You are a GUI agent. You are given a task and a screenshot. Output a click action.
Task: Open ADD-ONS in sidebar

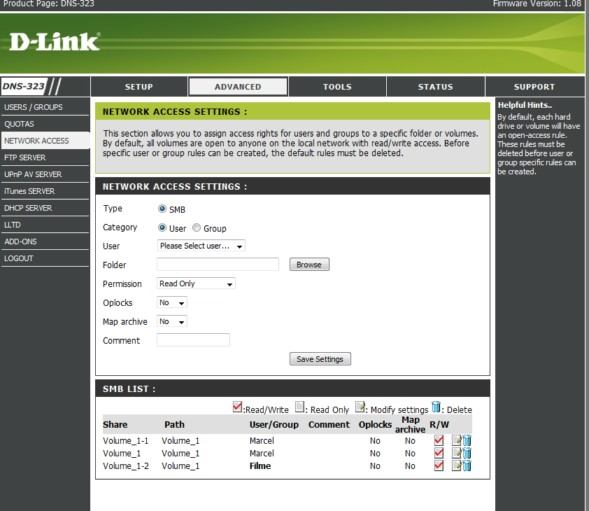(x=45, y=242)
